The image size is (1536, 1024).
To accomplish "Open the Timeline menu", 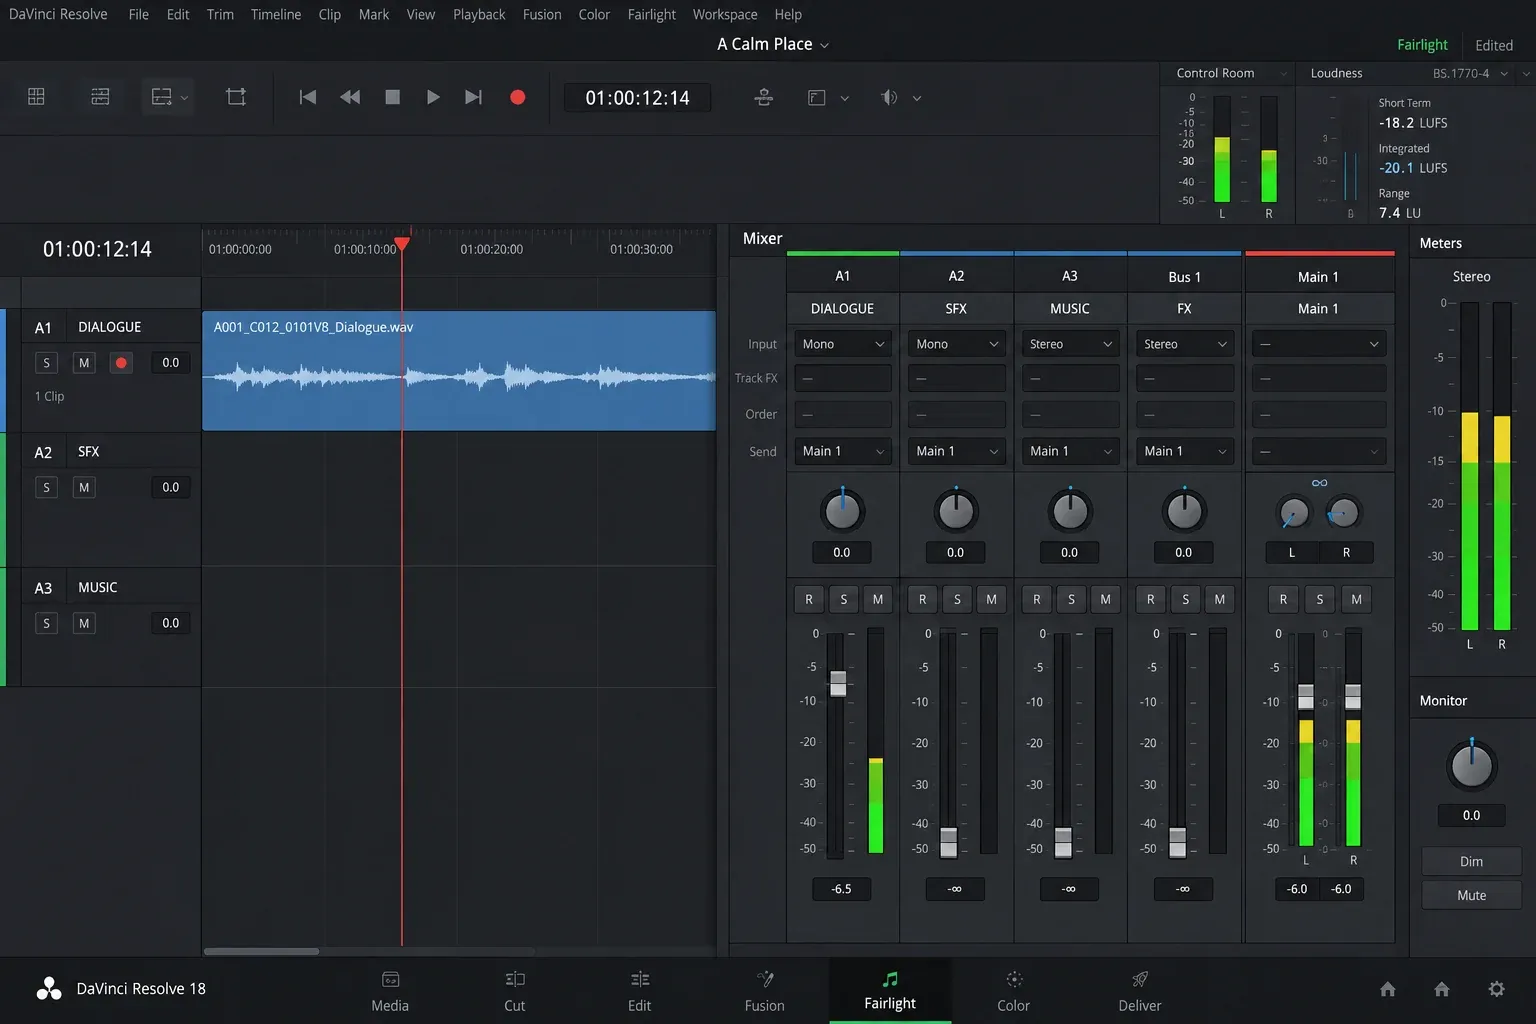I will (276, 14).
